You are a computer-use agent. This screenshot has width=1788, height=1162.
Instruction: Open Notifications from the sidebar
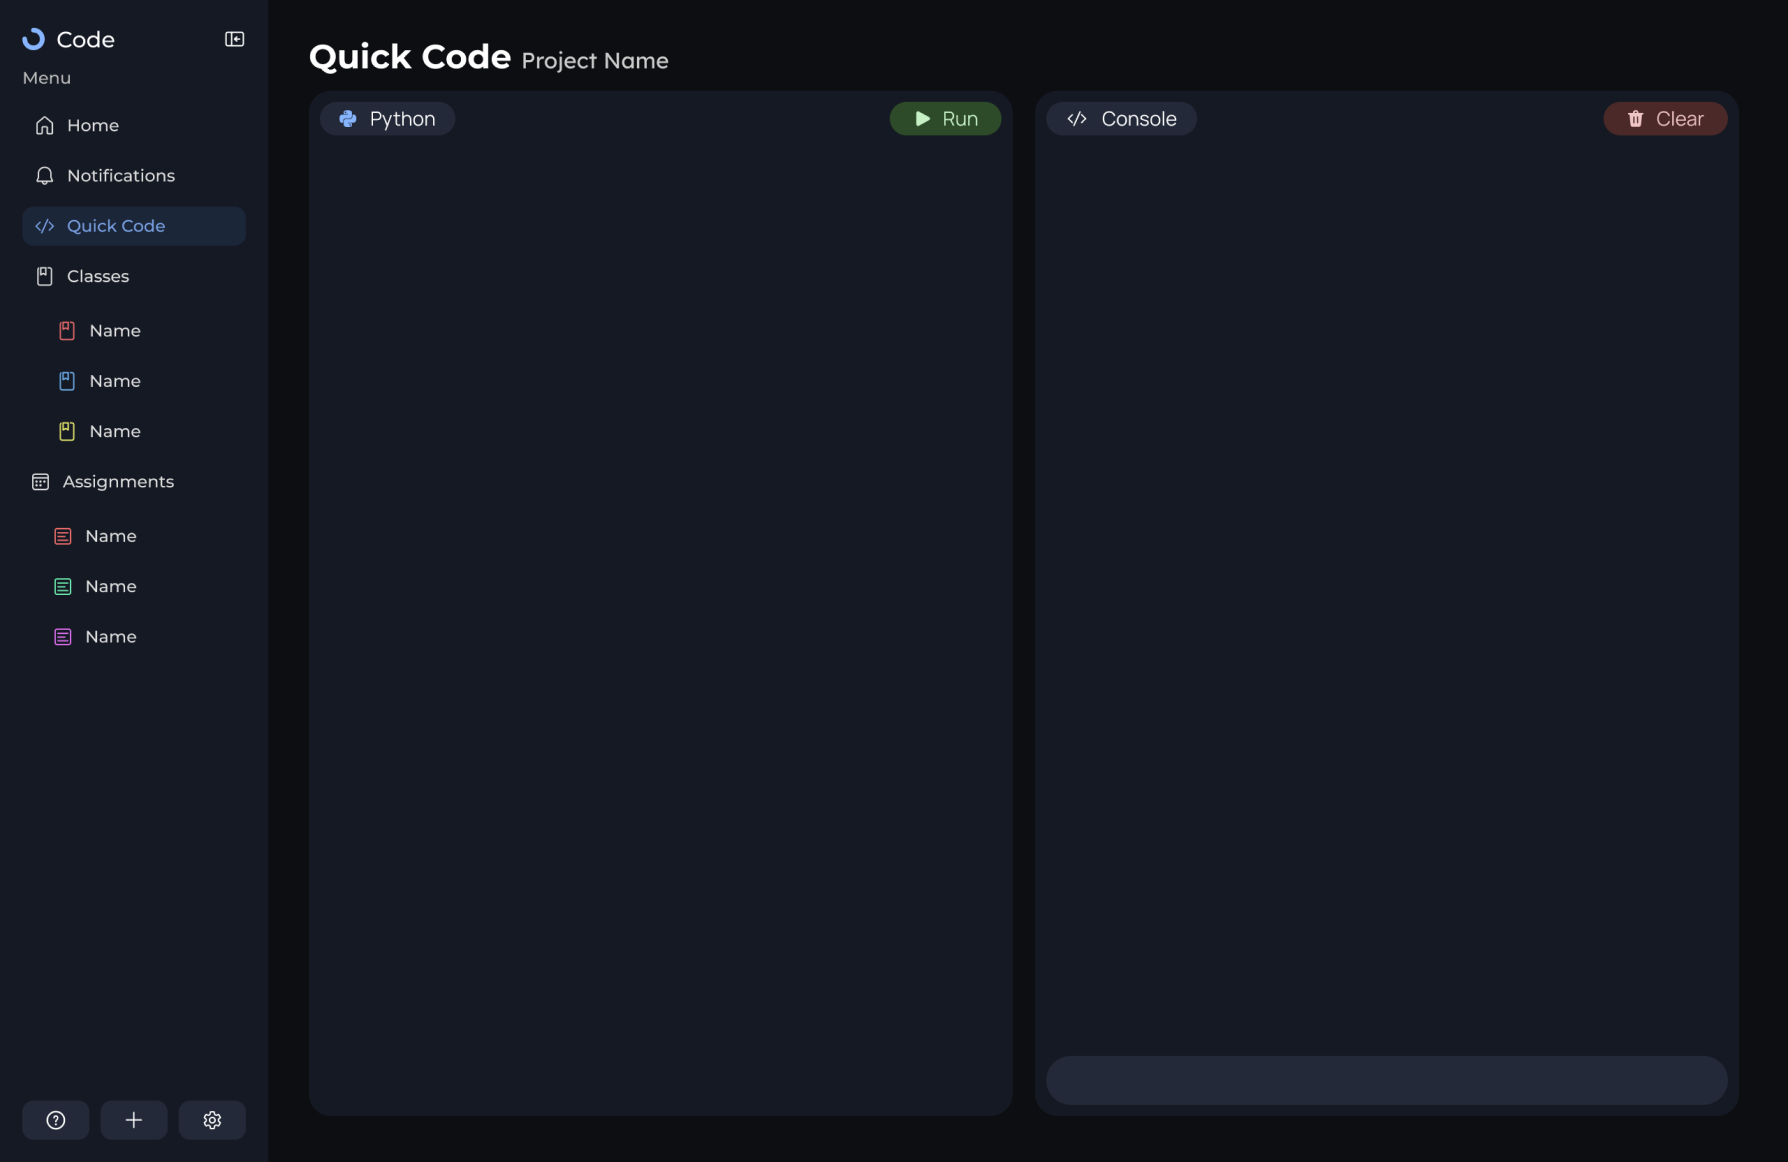point(120,176)
